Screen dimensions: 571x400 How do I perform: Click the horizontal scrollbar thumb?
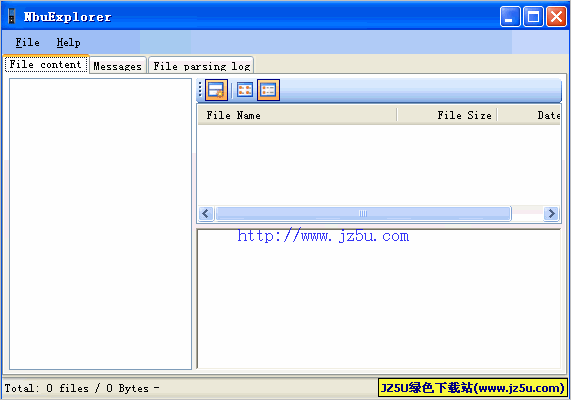pyautogui.click(x=363, y=213)
